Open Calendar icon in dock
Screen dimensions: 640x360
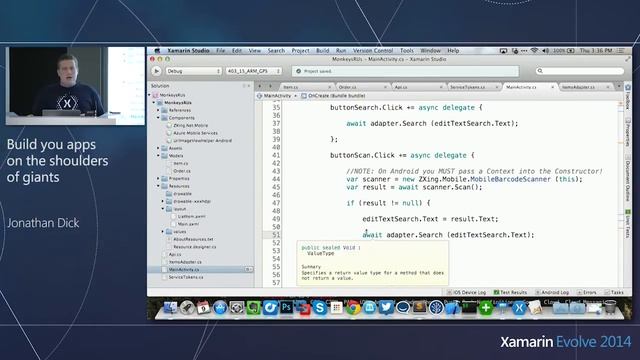click(203, 308)
